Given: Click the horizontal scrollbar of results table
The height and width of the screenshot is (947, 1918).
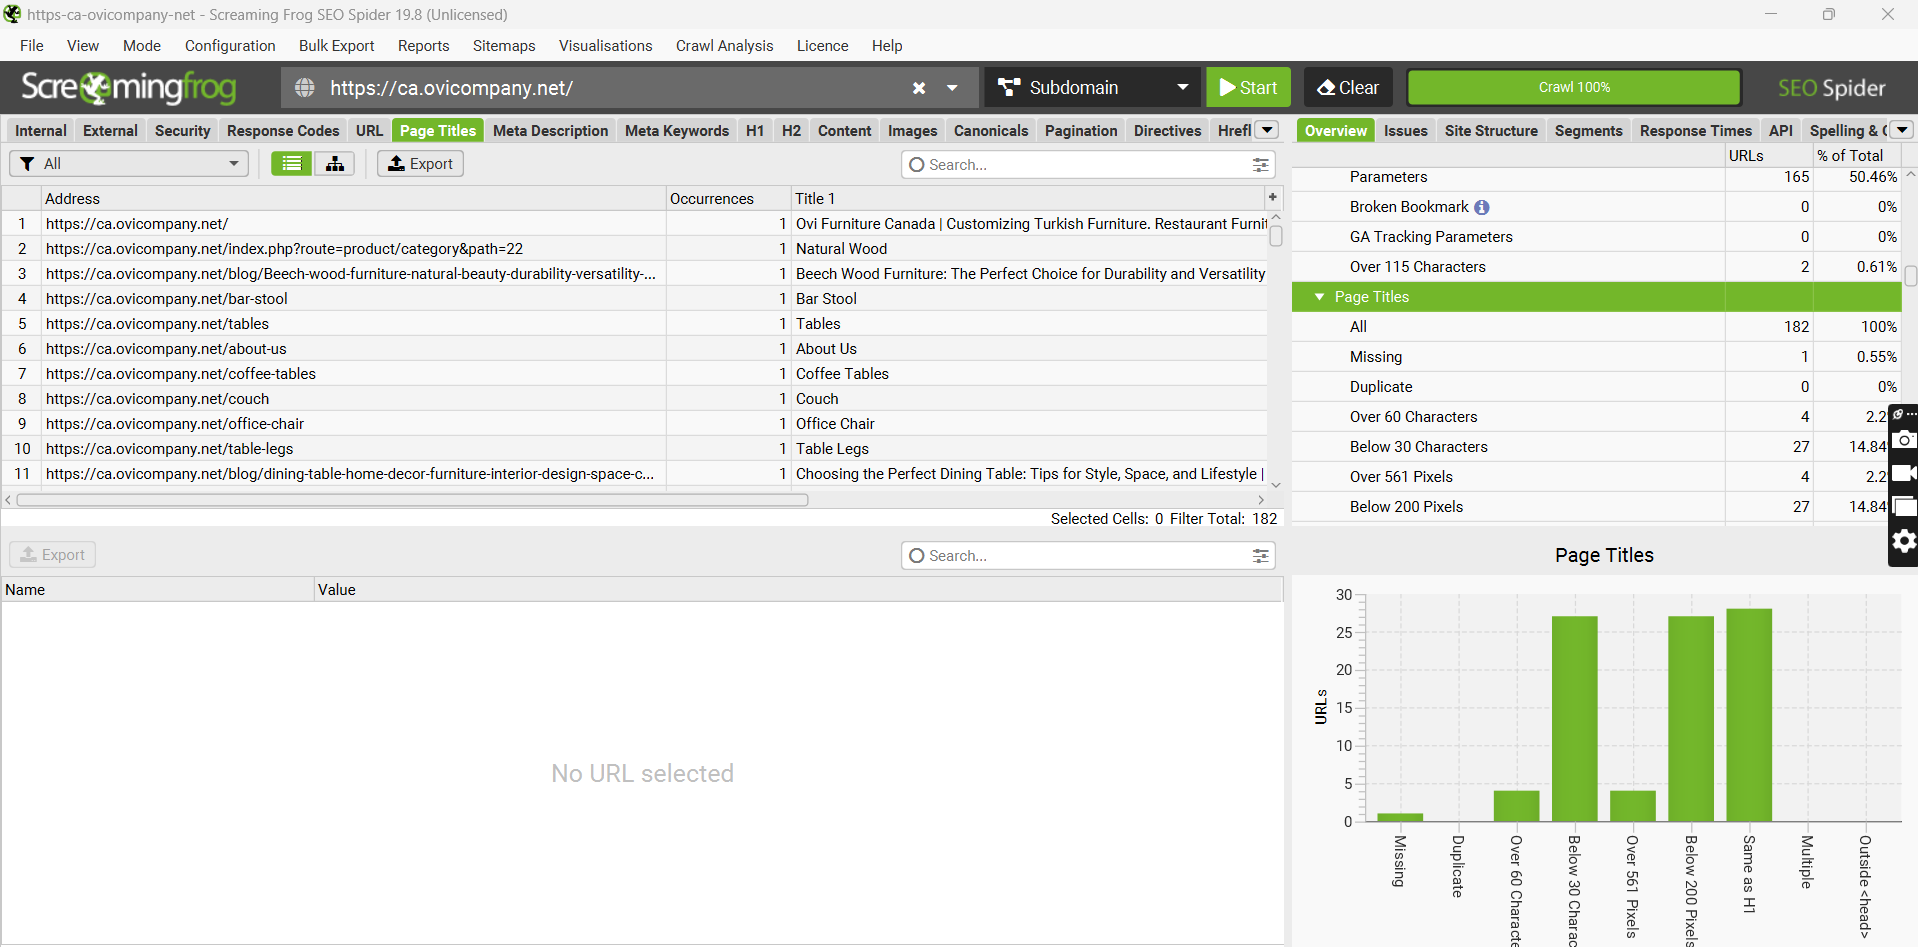Looking at the screenshot, I should 412,500.
